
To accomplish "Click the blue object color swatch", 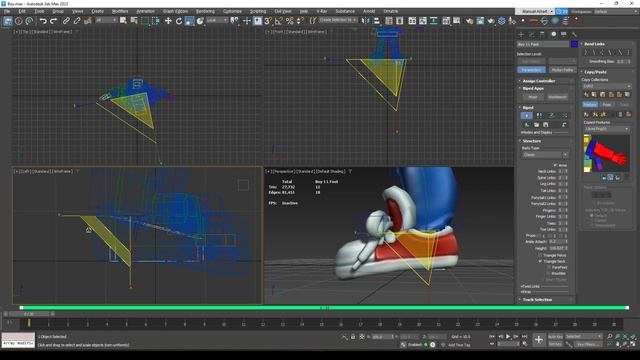I will [x=574, y=44].
